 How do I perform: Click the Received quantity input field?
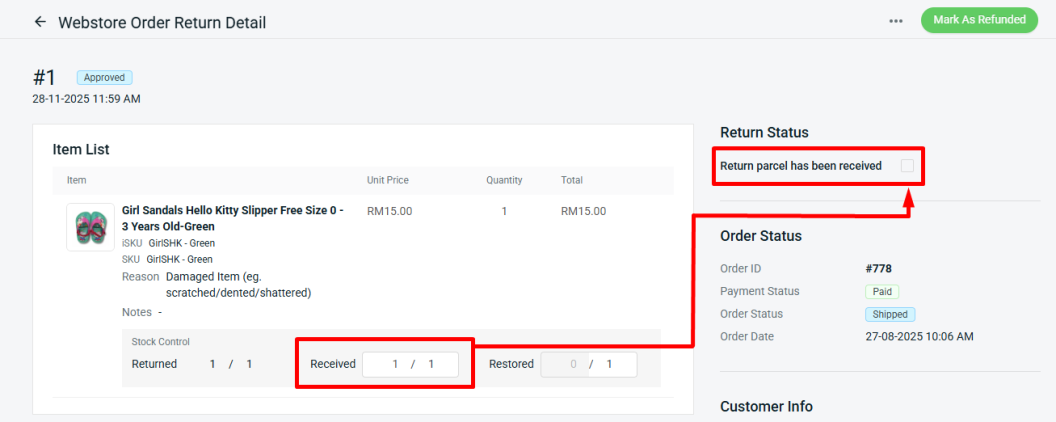(410, 364)
